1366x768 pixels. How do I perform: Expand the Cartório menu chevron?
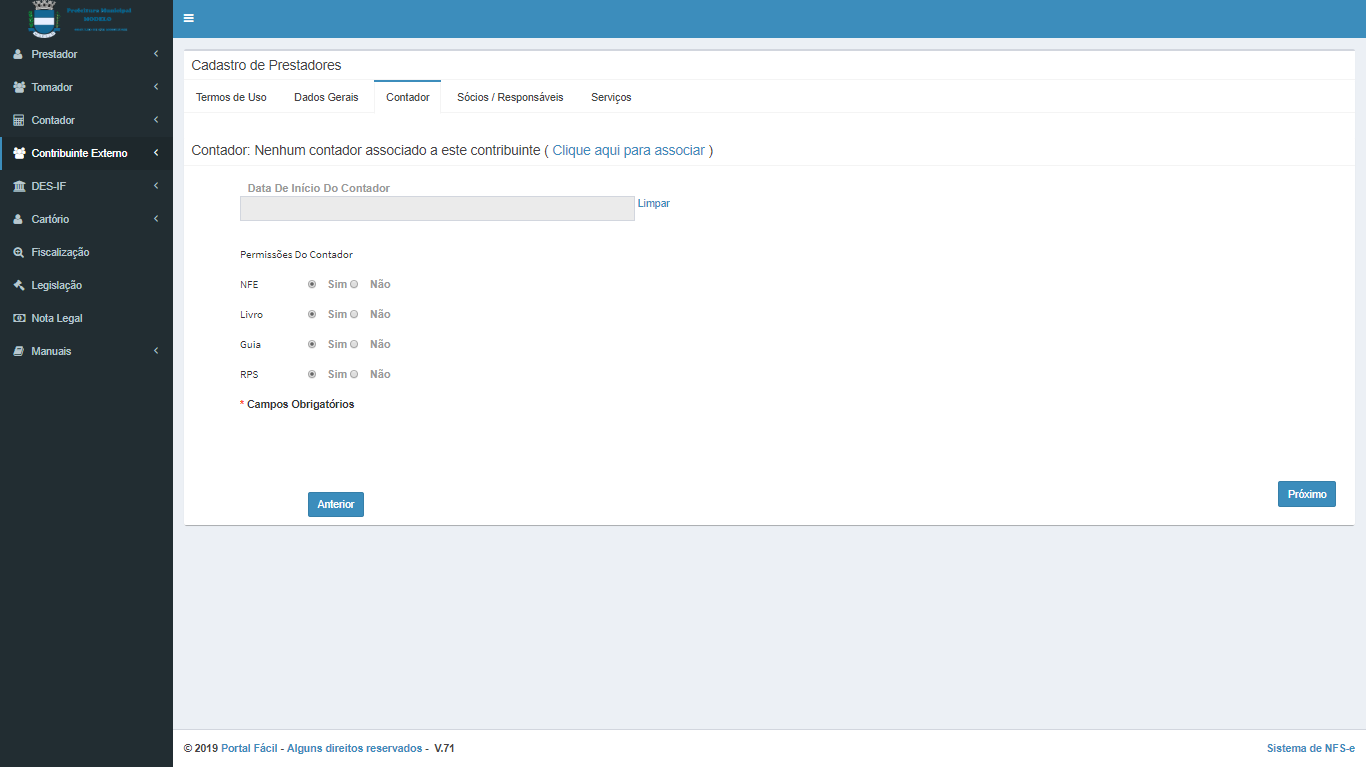(156, 219)
